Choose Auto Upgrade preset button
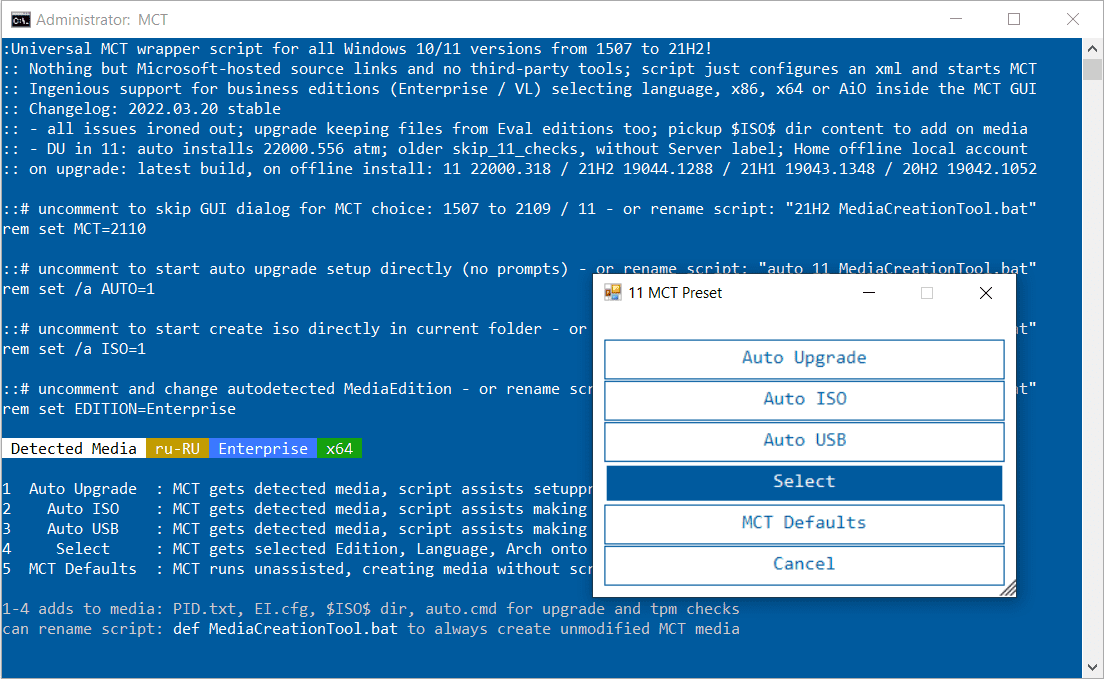 pyautogui.click(x=804, y=359)
